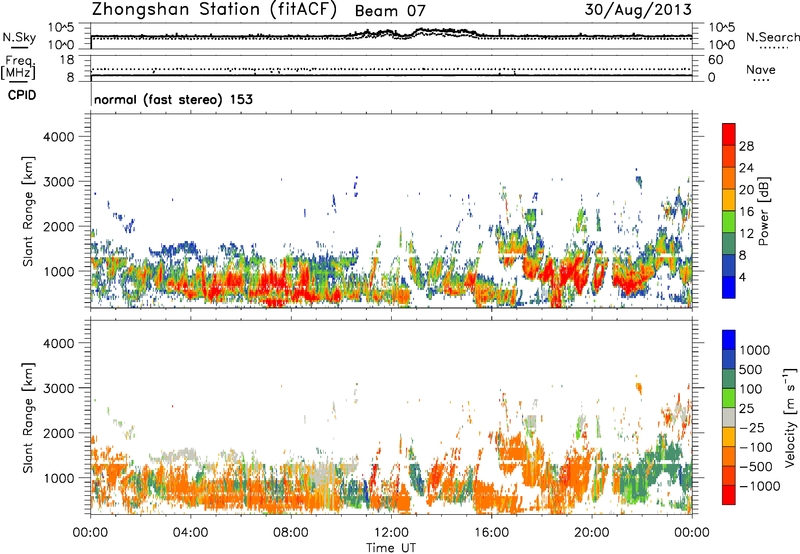Select the "Velocity [m s-1]" colorbar title

790,417
